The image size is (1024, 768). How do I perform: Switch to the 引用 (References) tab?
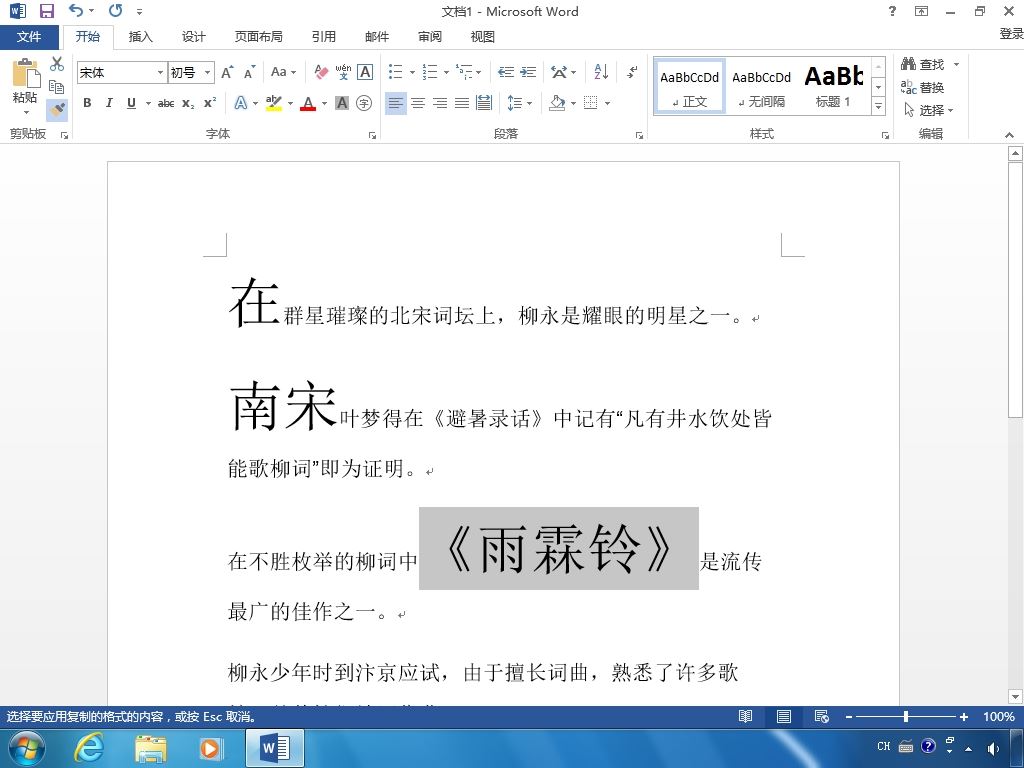323,37
